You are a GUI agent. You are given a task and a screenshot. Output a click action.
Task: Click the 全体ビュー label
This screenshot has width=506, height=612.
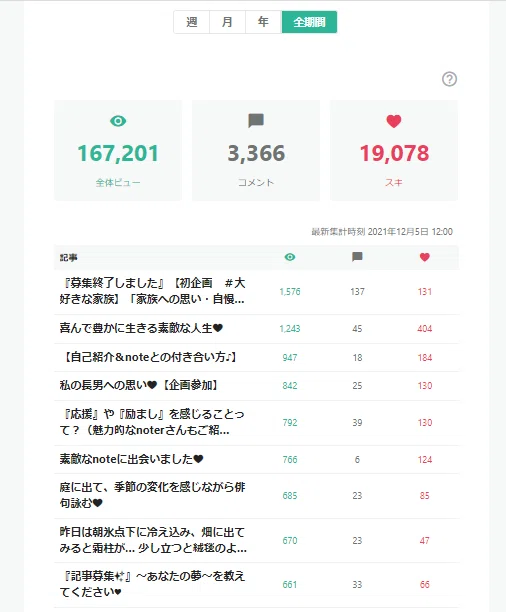tap(118, 183)
